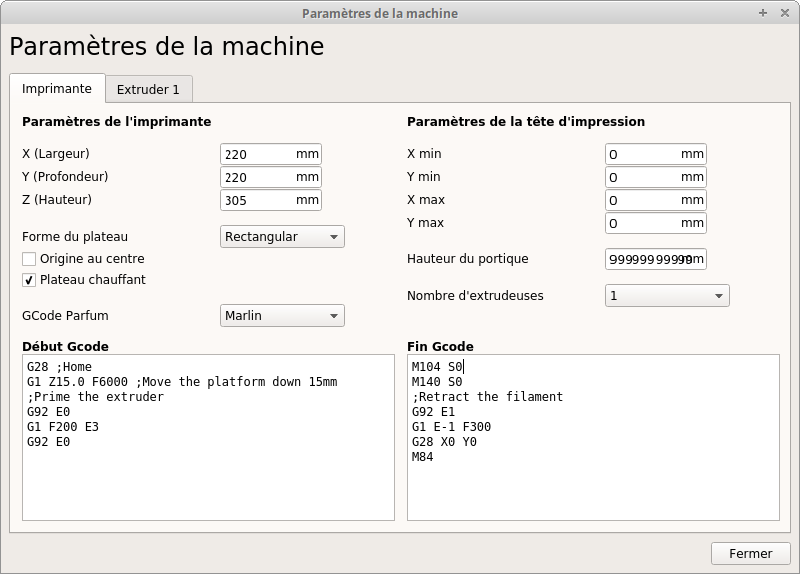Click the 'Paramètres de l'imprimante' heading
This screenshot has width=800, height=574.
pyautogui.click(x=116, y=121)
